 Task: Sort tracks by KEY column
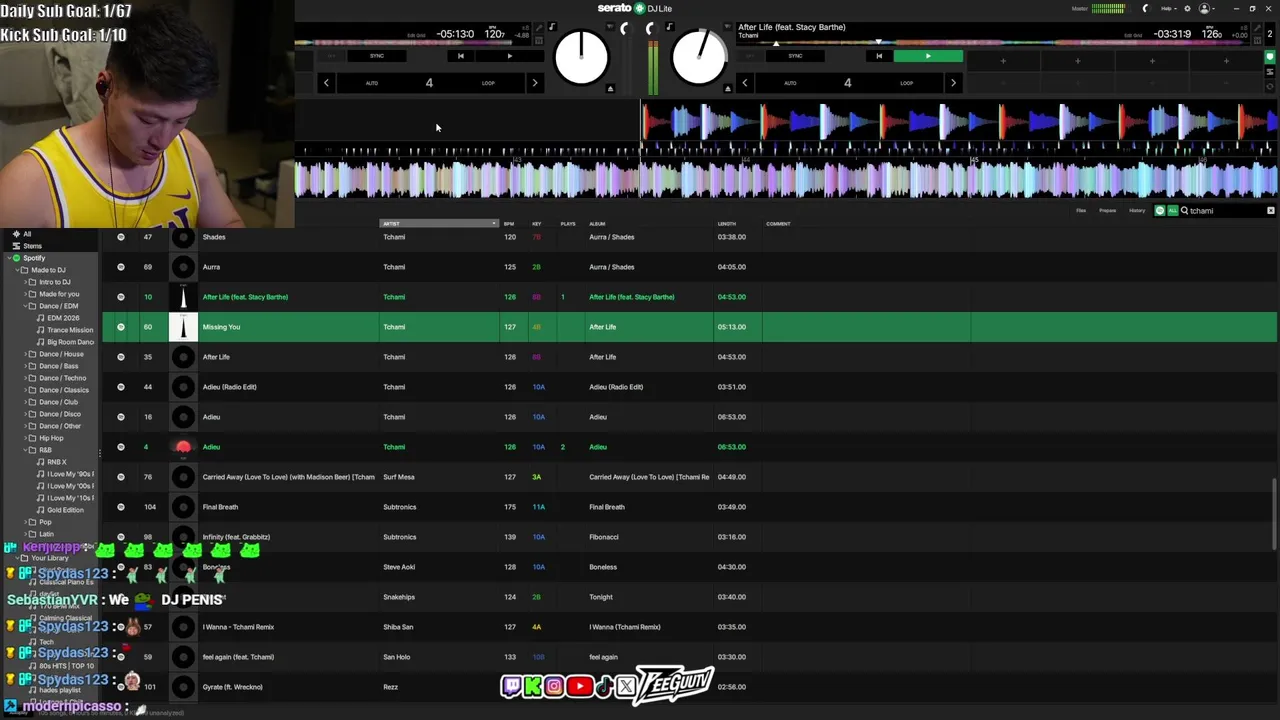pyautogui.click(x=537, y=224)
